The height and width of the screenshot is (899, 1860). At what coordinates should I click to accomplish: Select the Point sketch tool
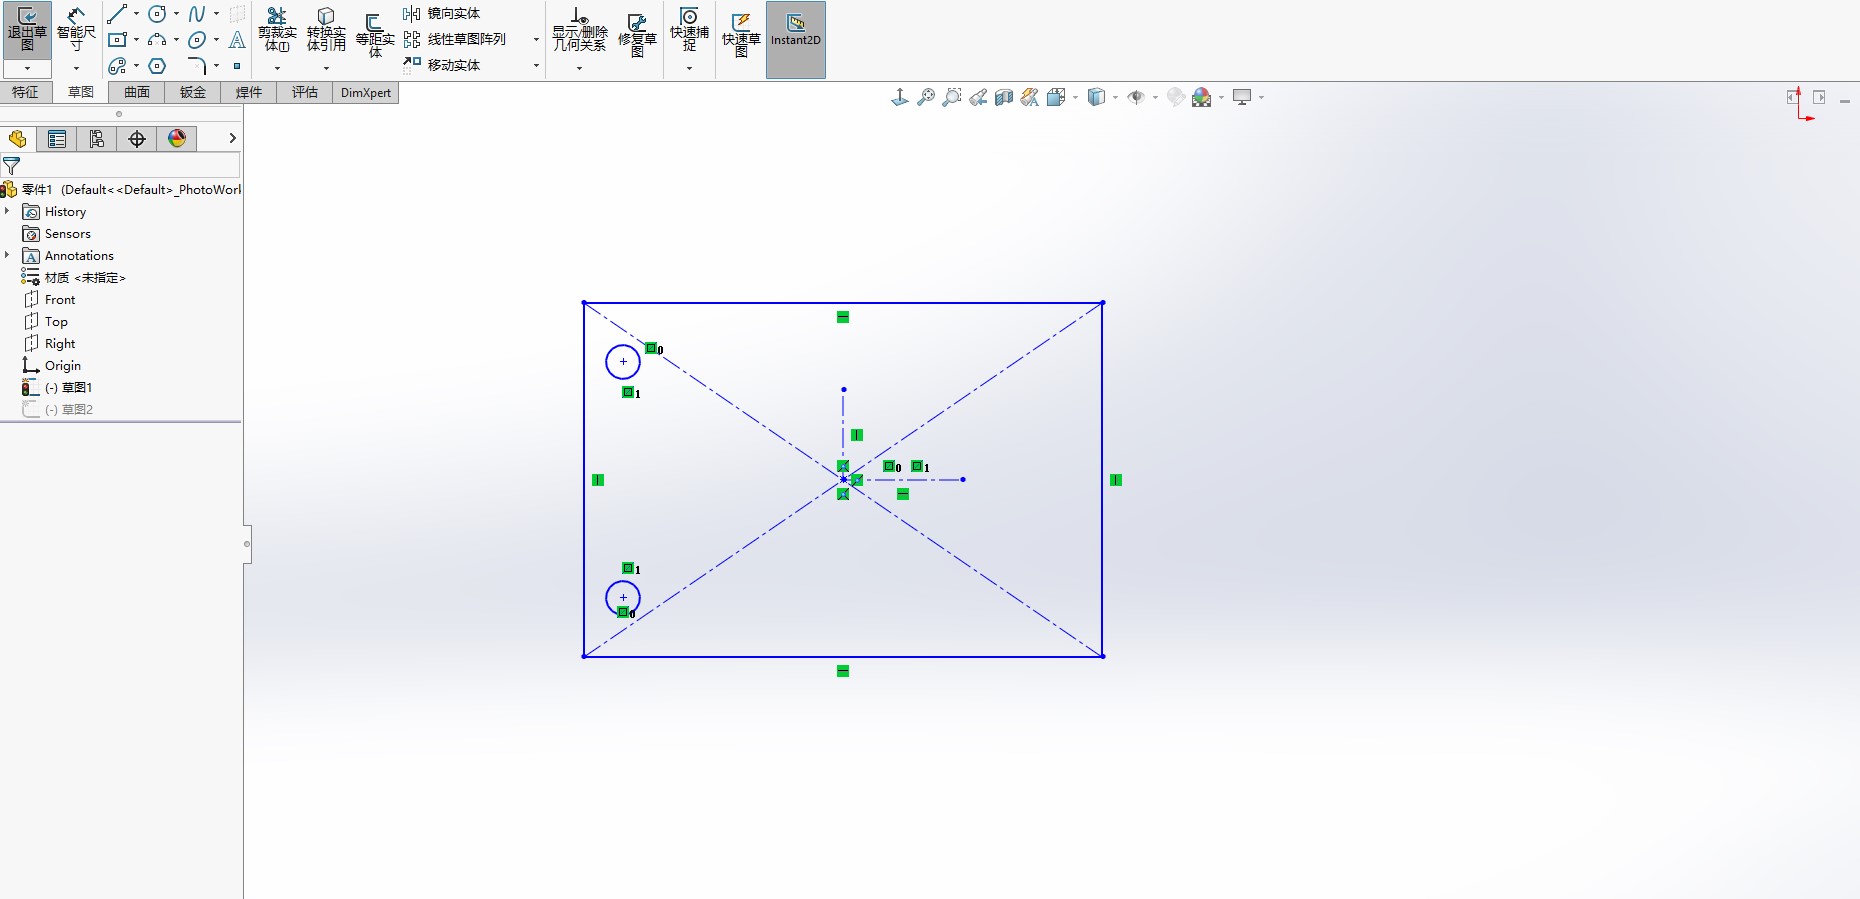[x=237, y=66]
